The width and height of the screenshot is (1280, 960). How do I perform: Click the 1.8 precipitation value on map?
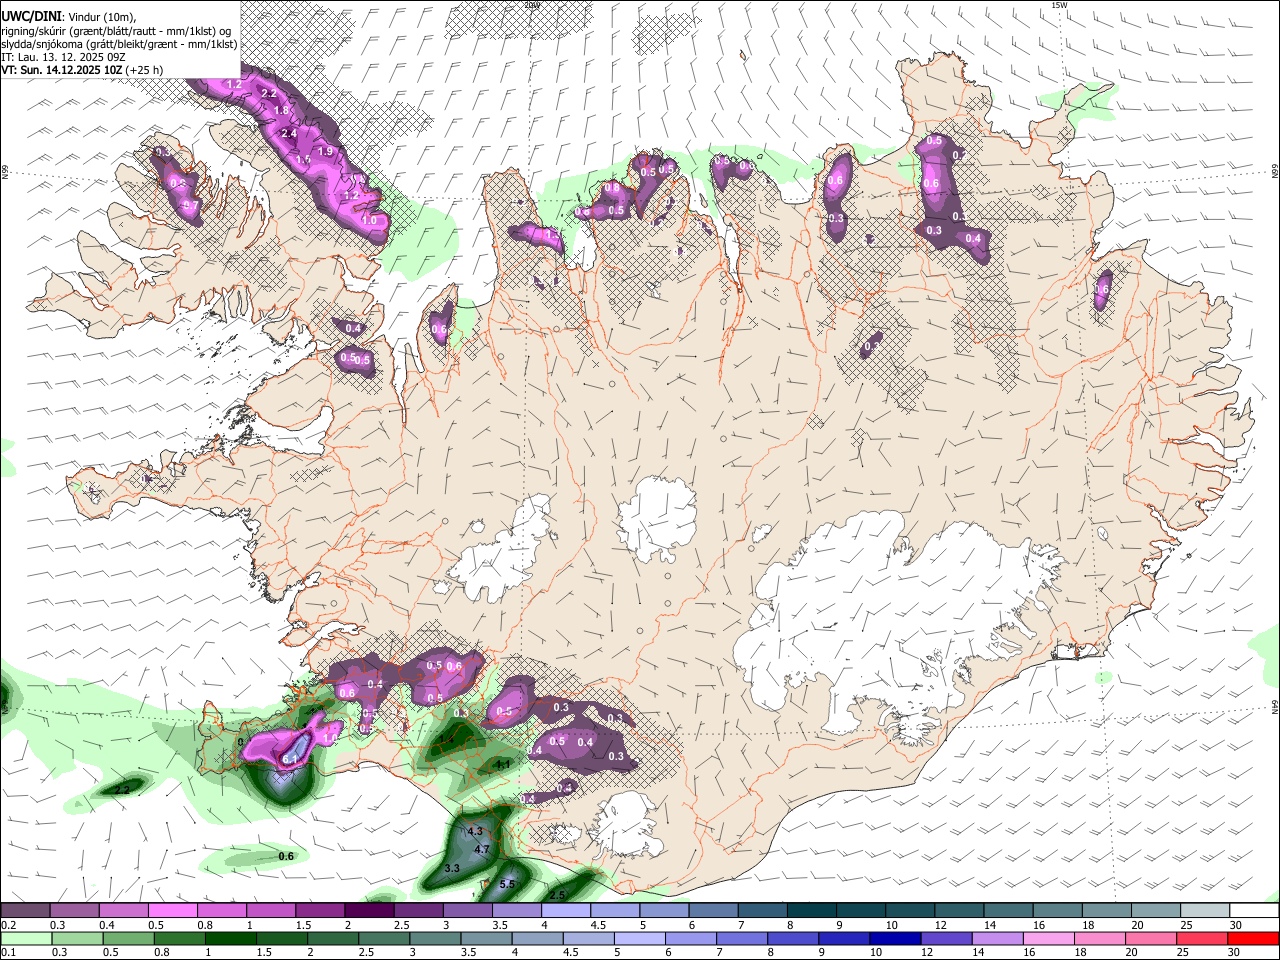(x=282, y=110)
